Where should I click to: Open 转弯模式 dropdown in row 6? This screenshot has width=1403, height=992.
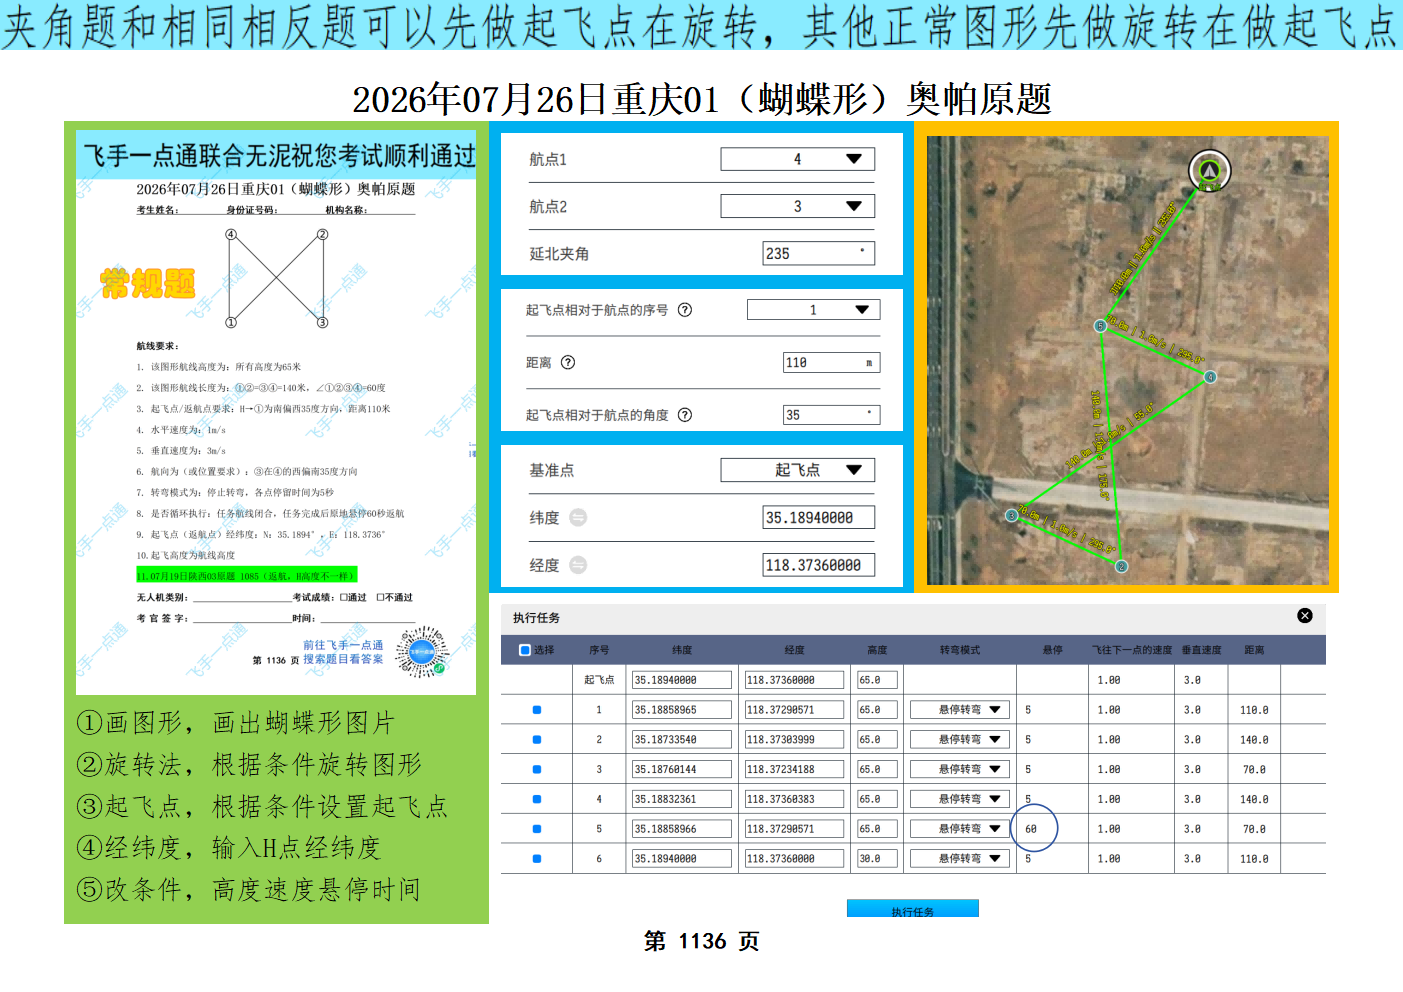[960, 859]
